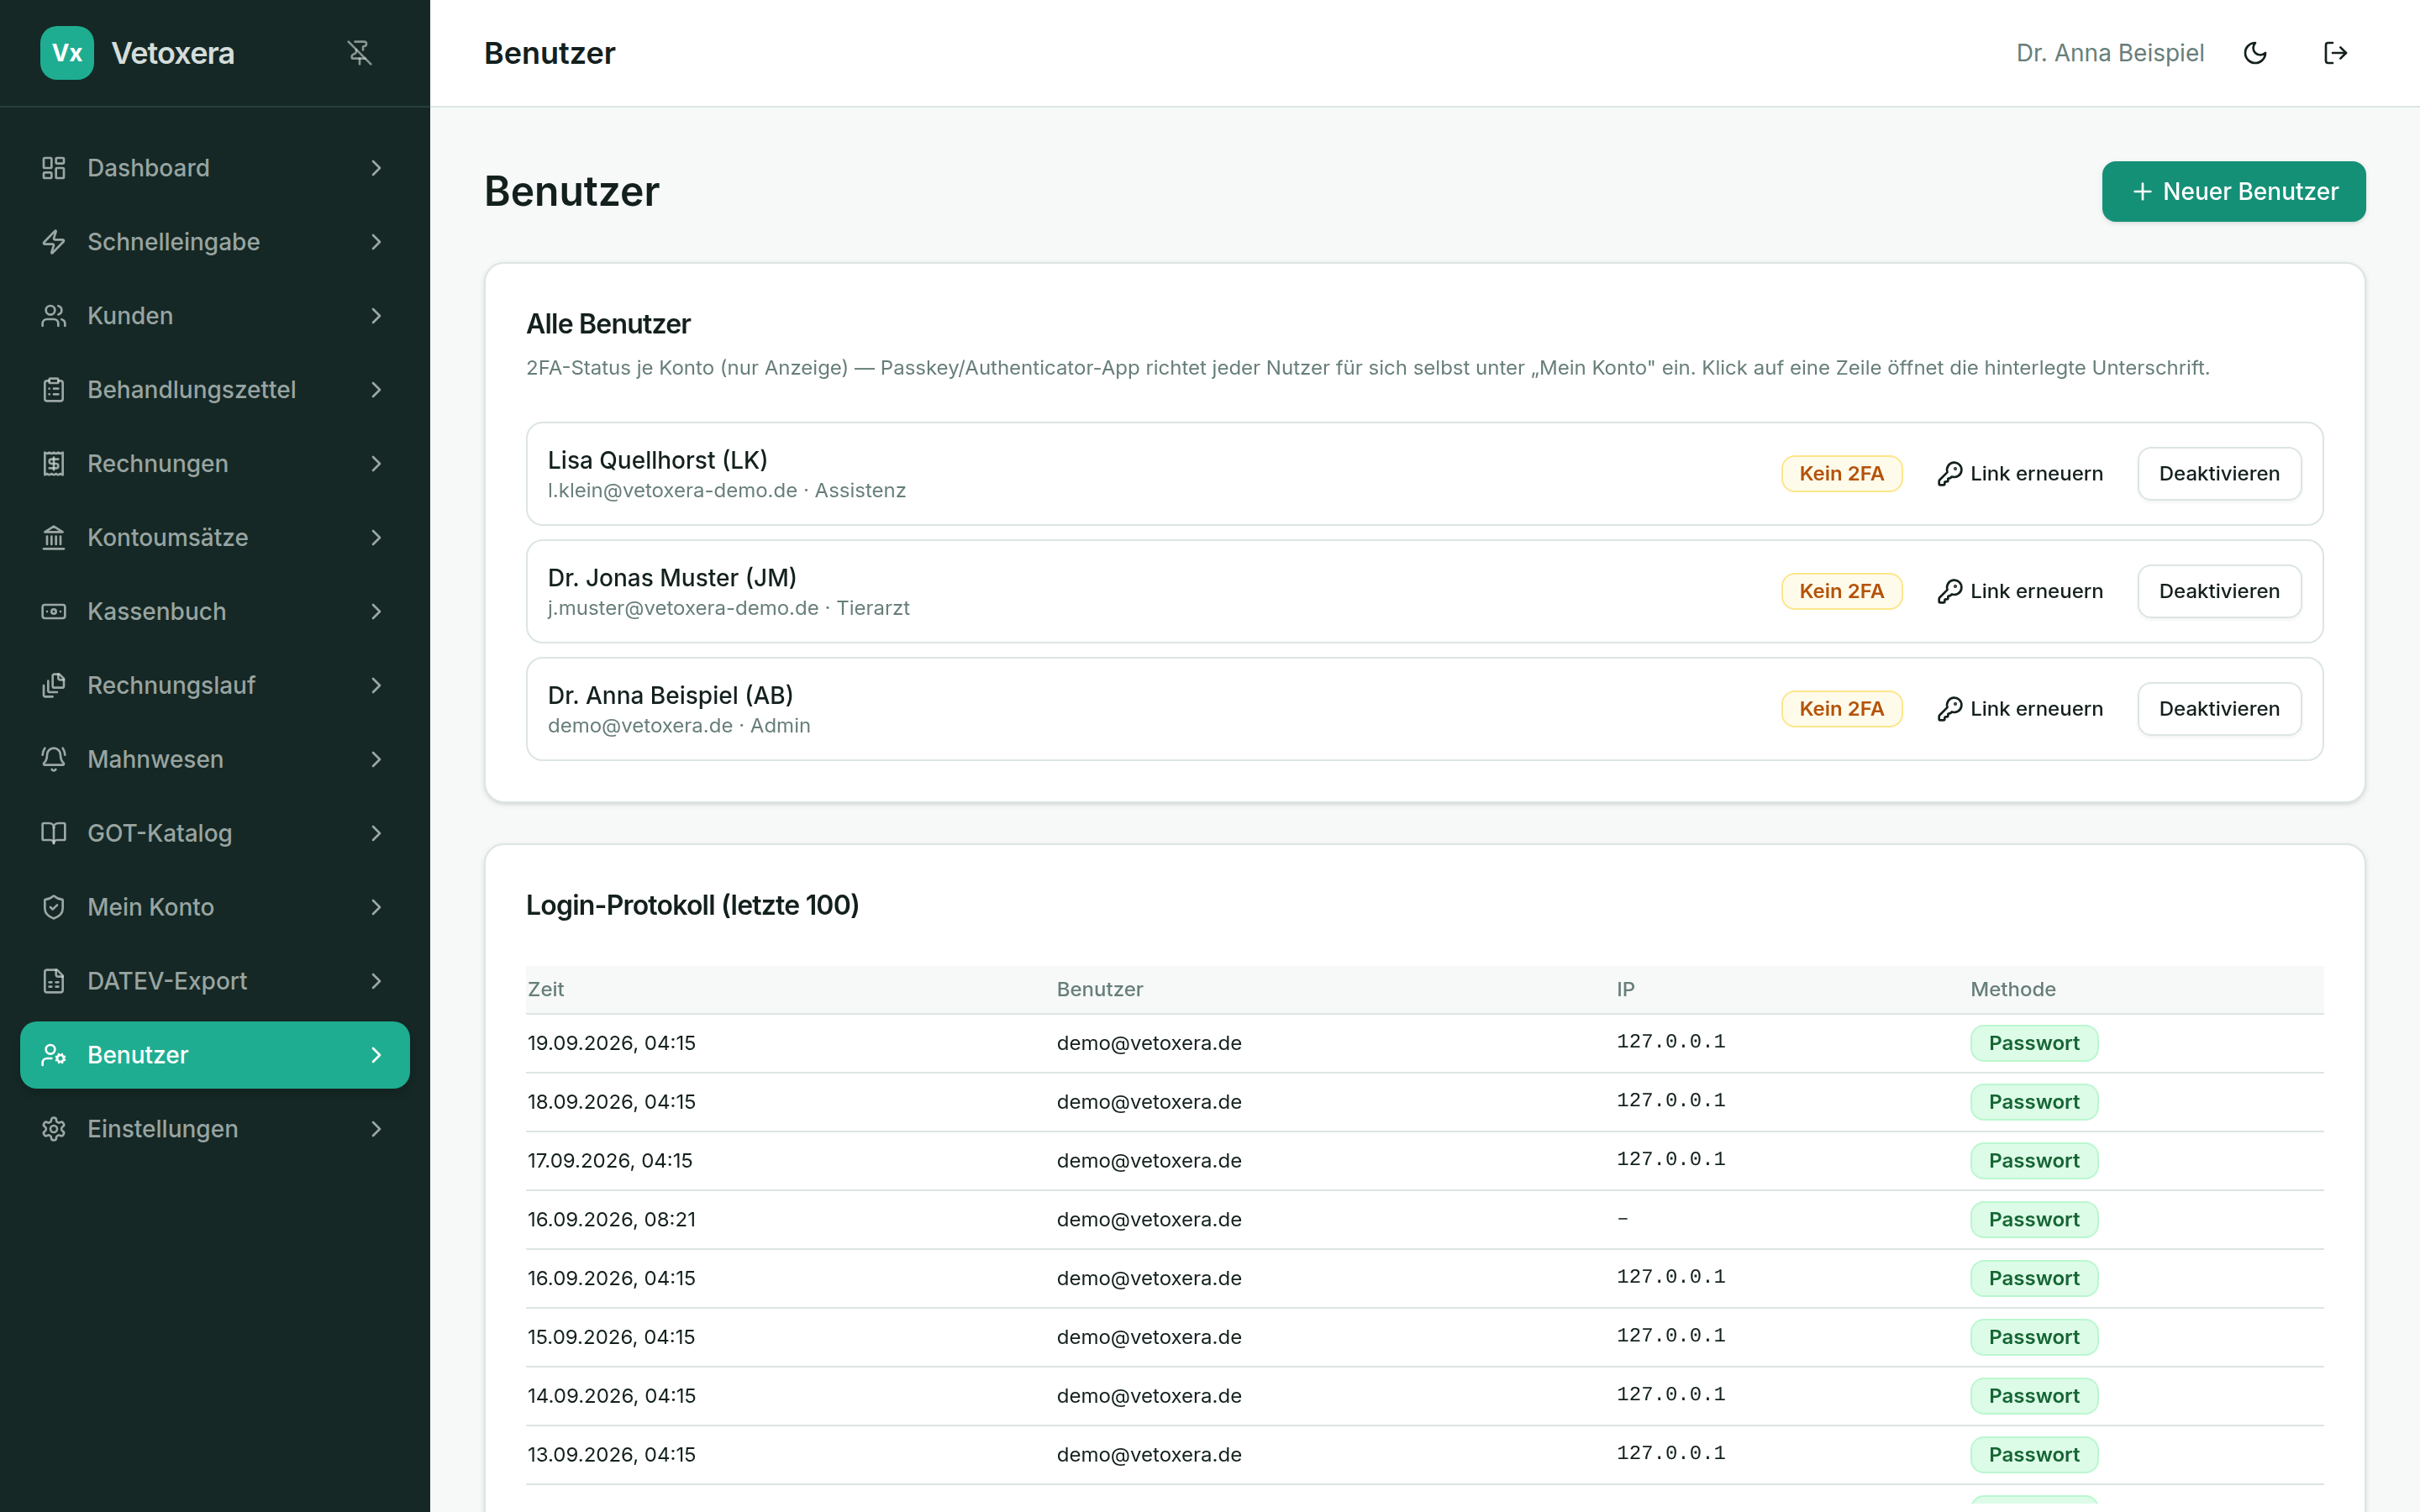Click the Dashboard grid icon
The image size is (2420, 1512).
pyautogui.click(x=54, y=168)
